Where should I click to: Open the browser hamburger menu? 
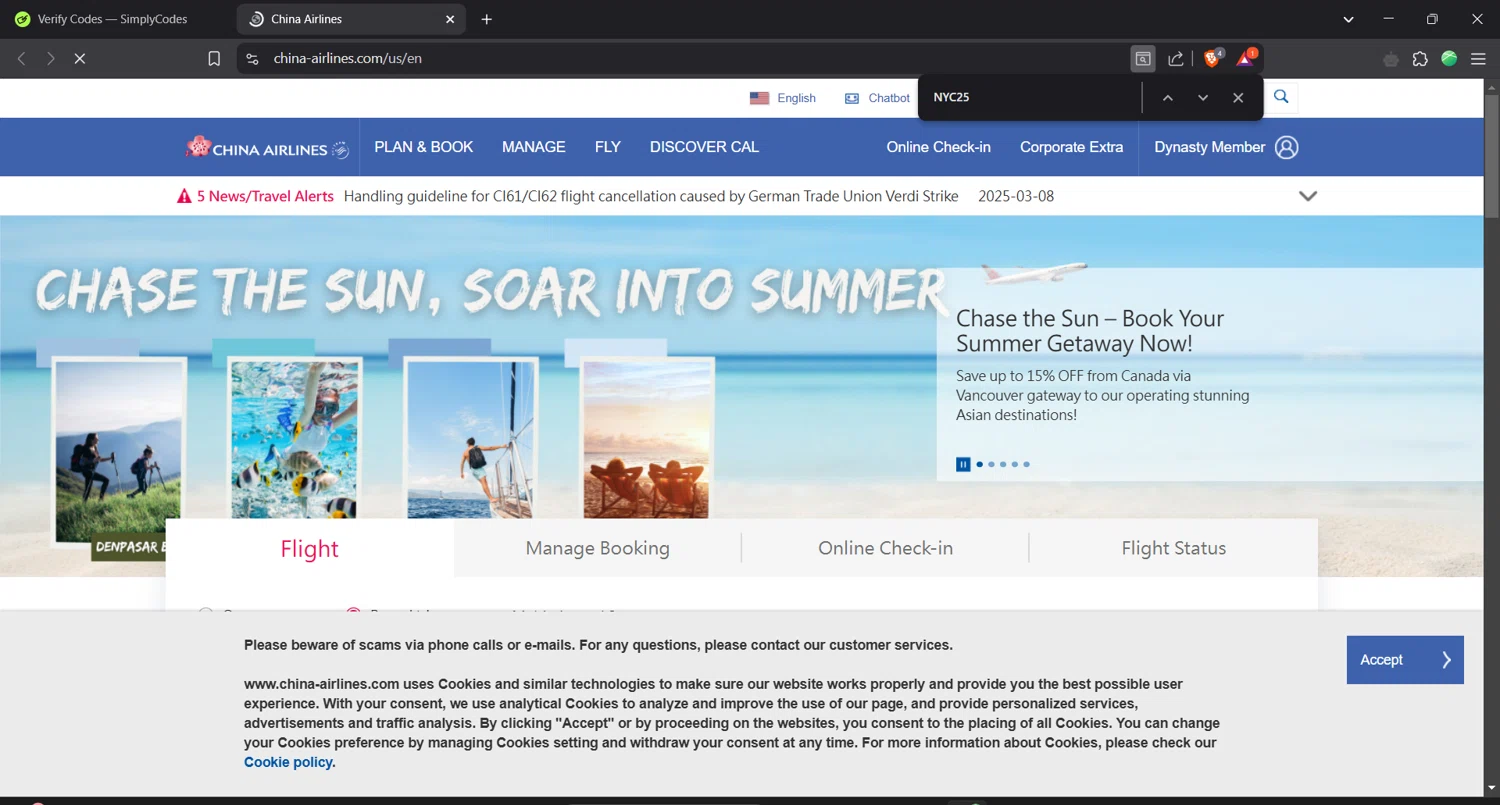click(x=1478, y=59)
